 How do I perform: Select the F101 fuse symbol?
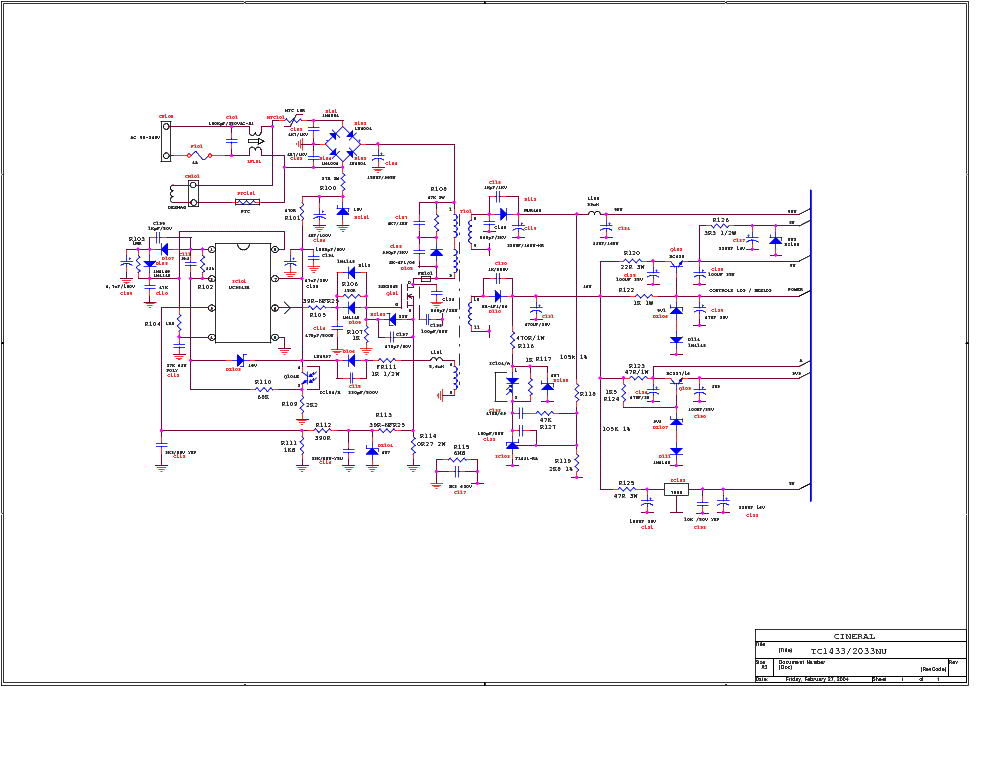(200, 155)
